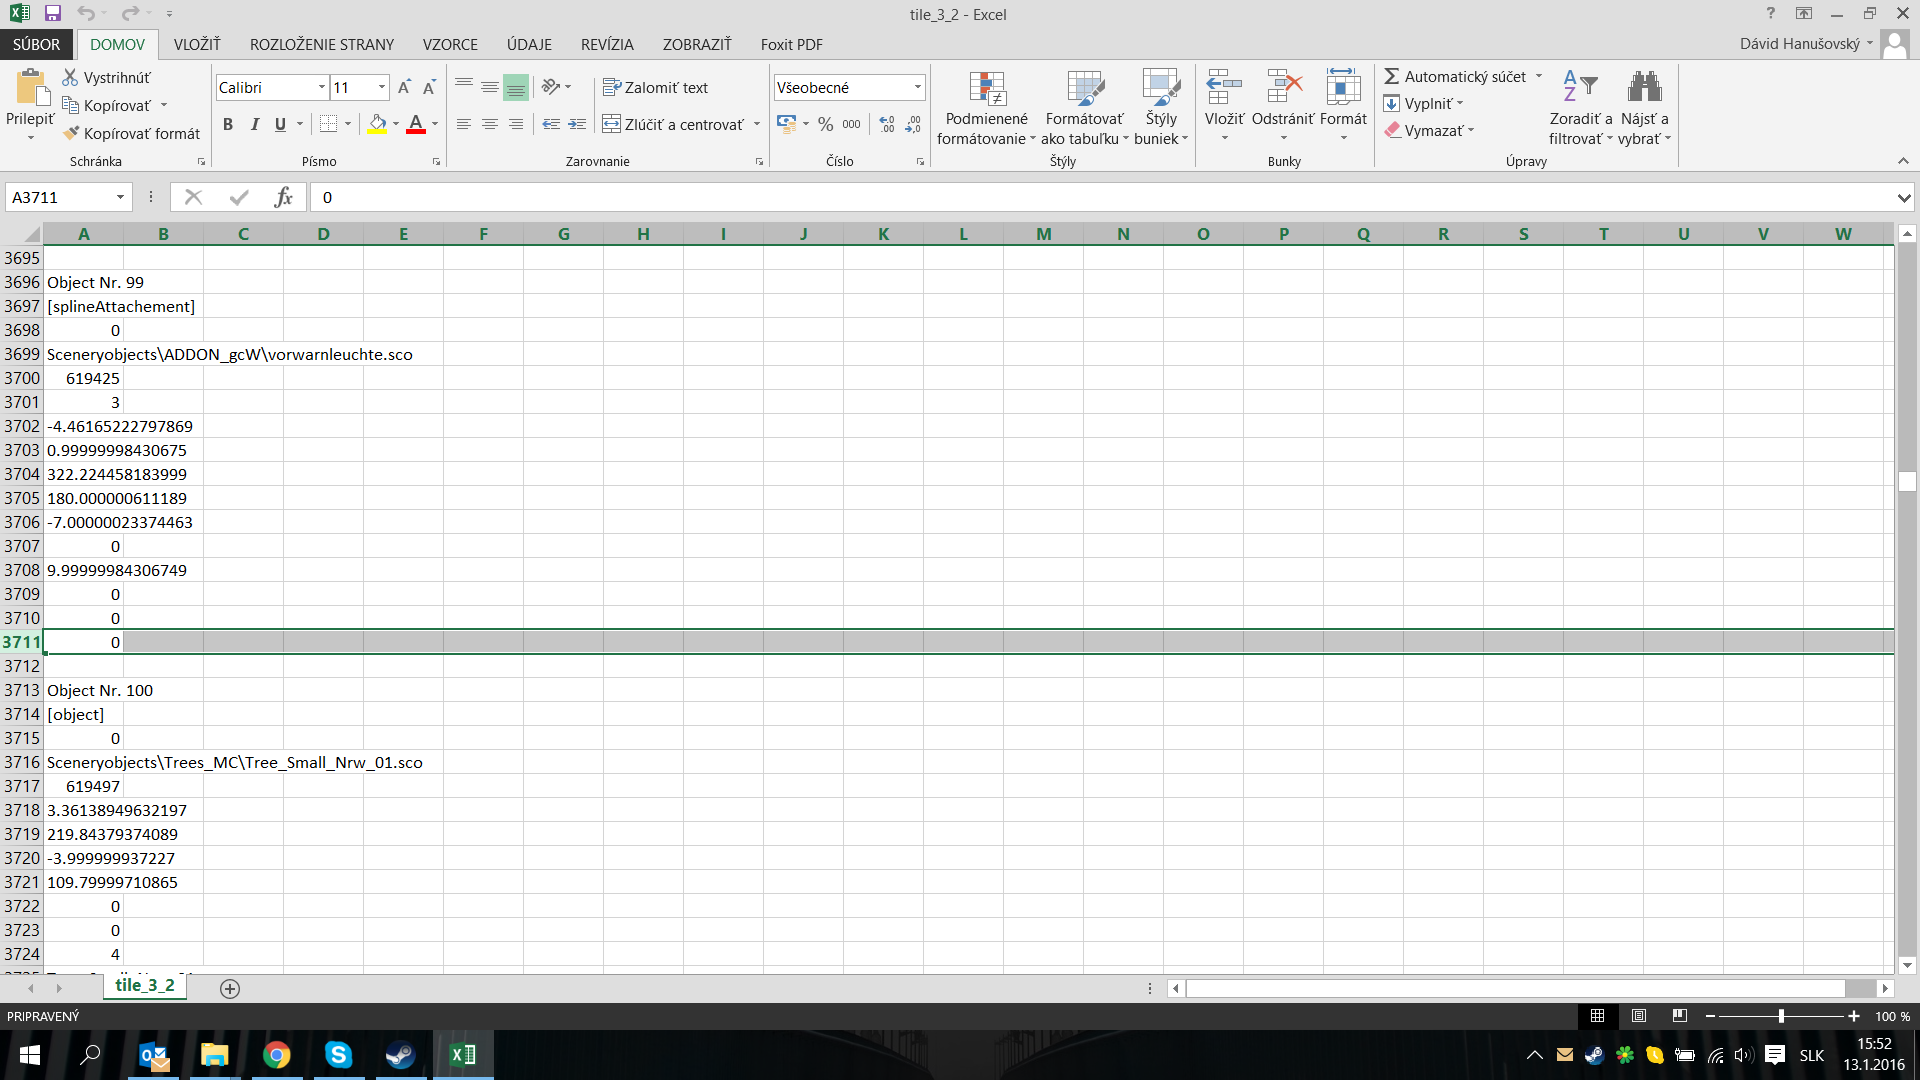This screenshot has height=1080, width=1920.
Task: Click the Automatický súčet button
Action: tap(1455, 77)
